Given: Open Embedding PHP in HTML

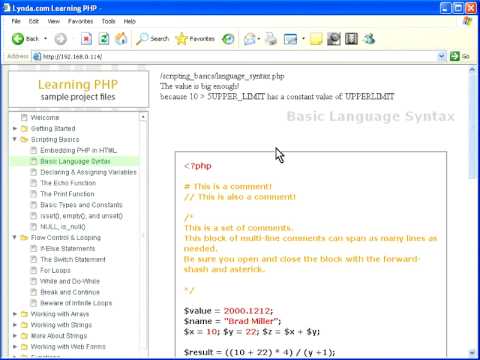Looking at the screenshot, I should click(79, 150).
